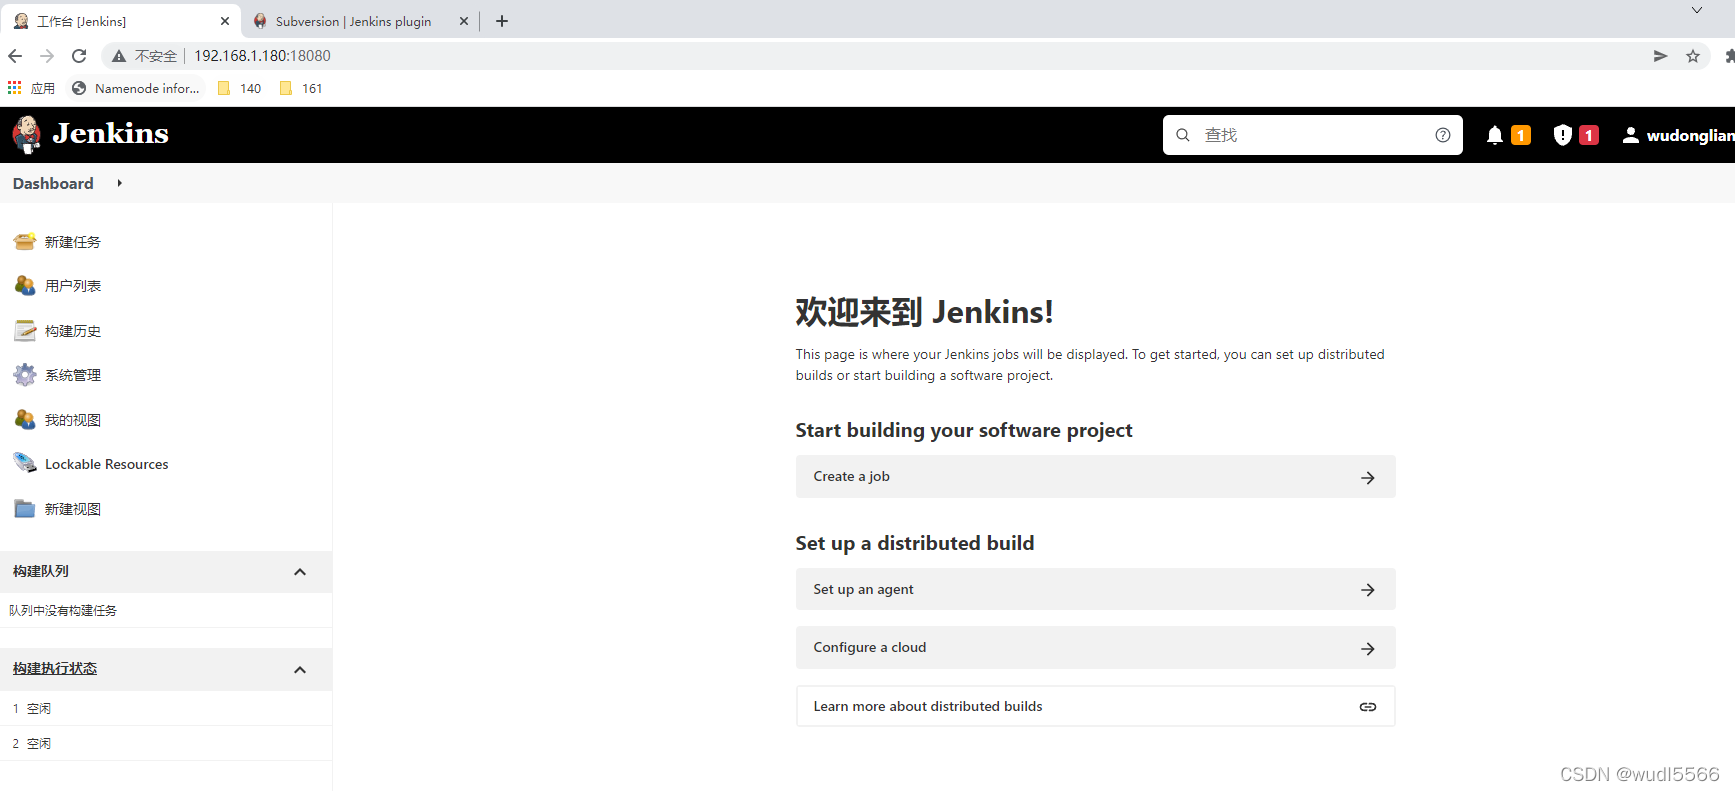Image resolution: width=1735 pixels, height=791 pixels.
Task: Click the wudonglian user avatar icon
Action: pos(1630,135)
